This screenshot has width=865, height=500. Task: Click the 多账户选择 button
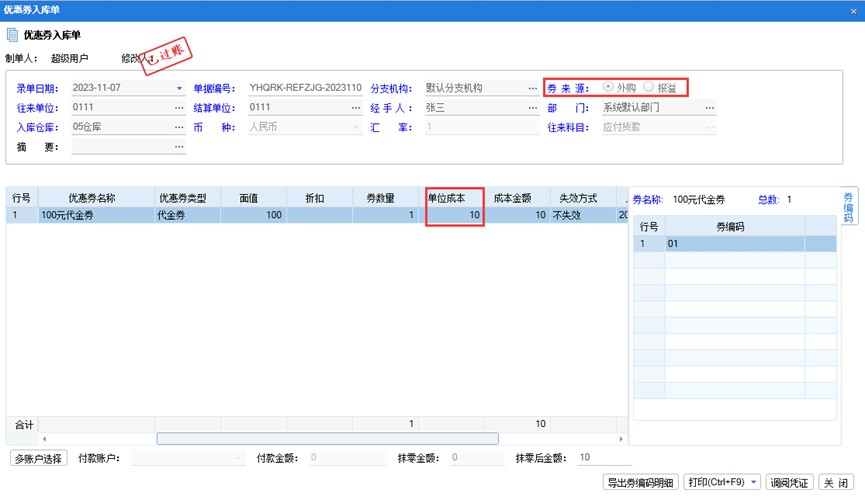coord(39,458)
